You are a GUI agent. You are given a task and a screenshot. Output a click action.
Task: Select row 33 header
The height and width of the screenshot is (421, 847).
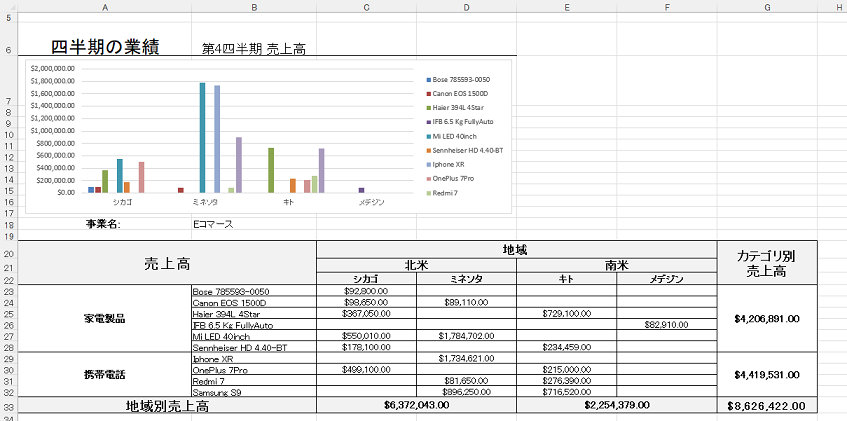(9, 406)
